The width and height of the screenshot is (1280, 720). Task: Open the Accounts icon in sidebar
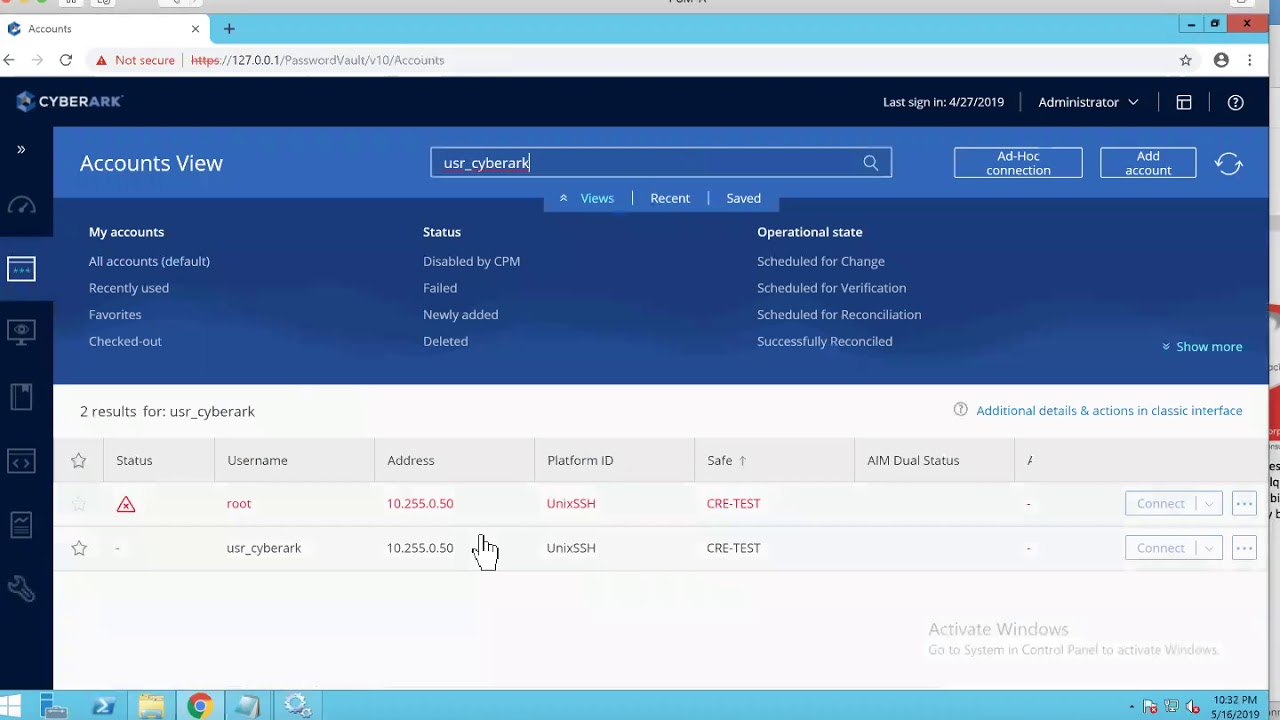tap(21, 269)
